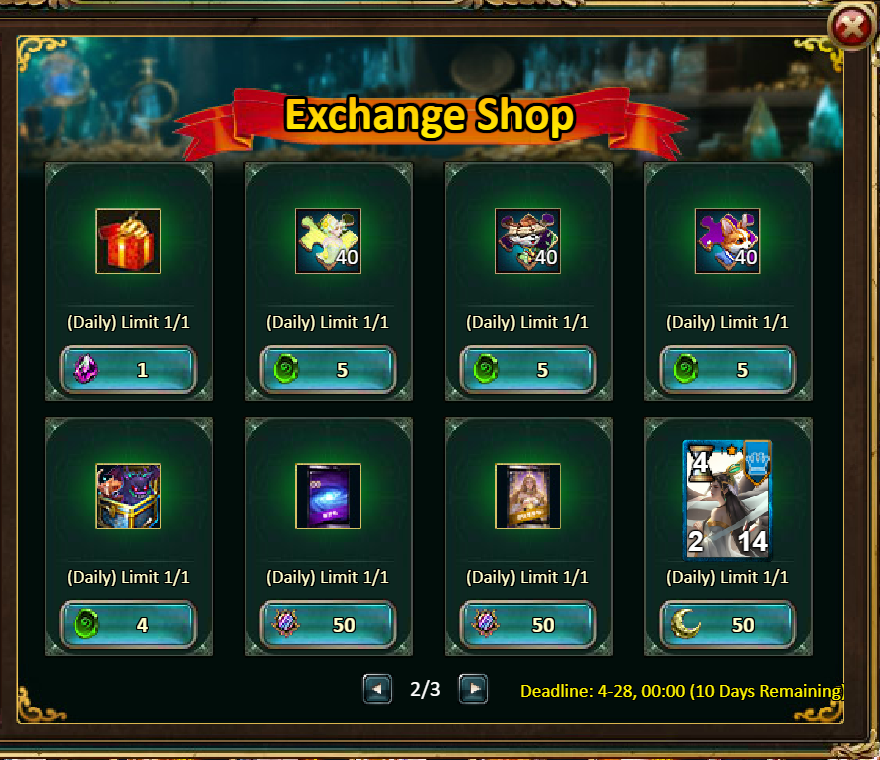Select the monster treasure chest item

[x=128, y=496]
